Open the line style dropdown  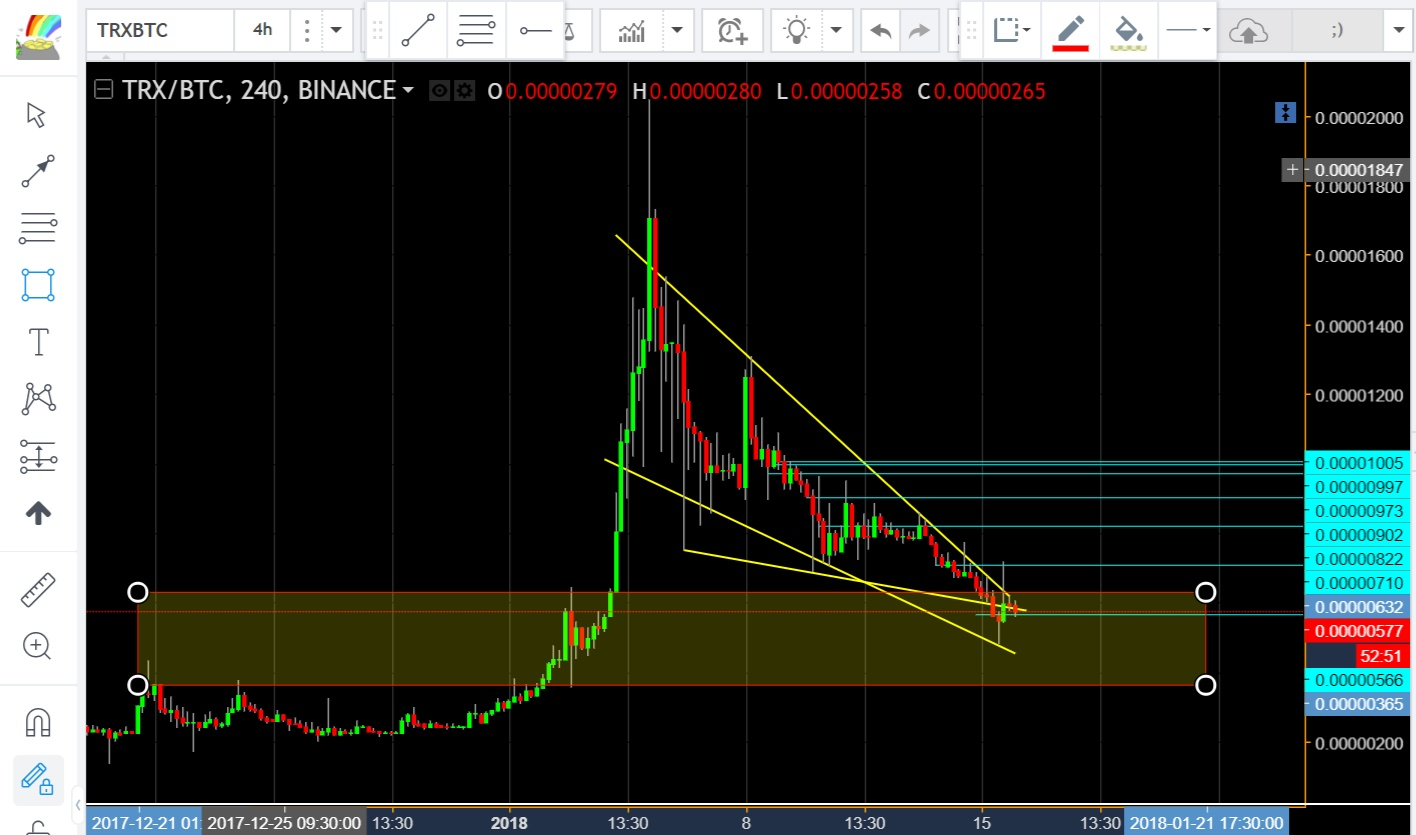point(1188,31)
